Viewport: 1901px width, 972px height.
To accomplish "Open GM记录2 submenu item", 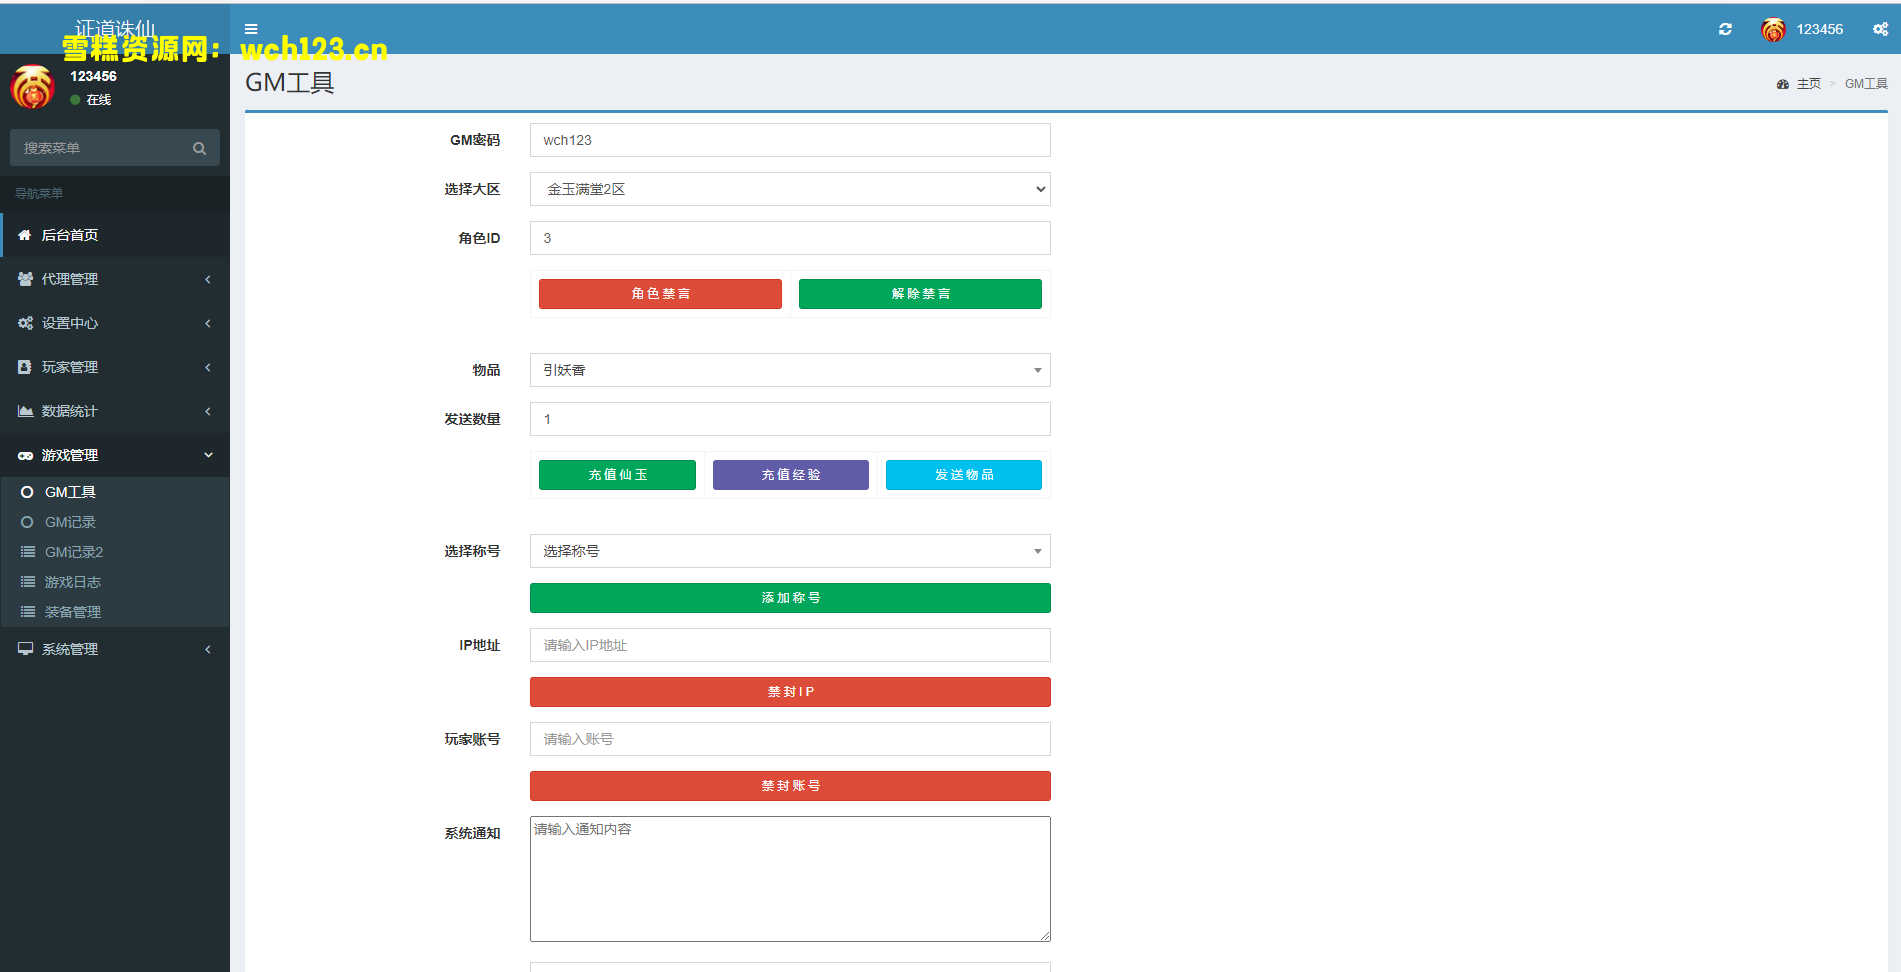I will (115, 552).
